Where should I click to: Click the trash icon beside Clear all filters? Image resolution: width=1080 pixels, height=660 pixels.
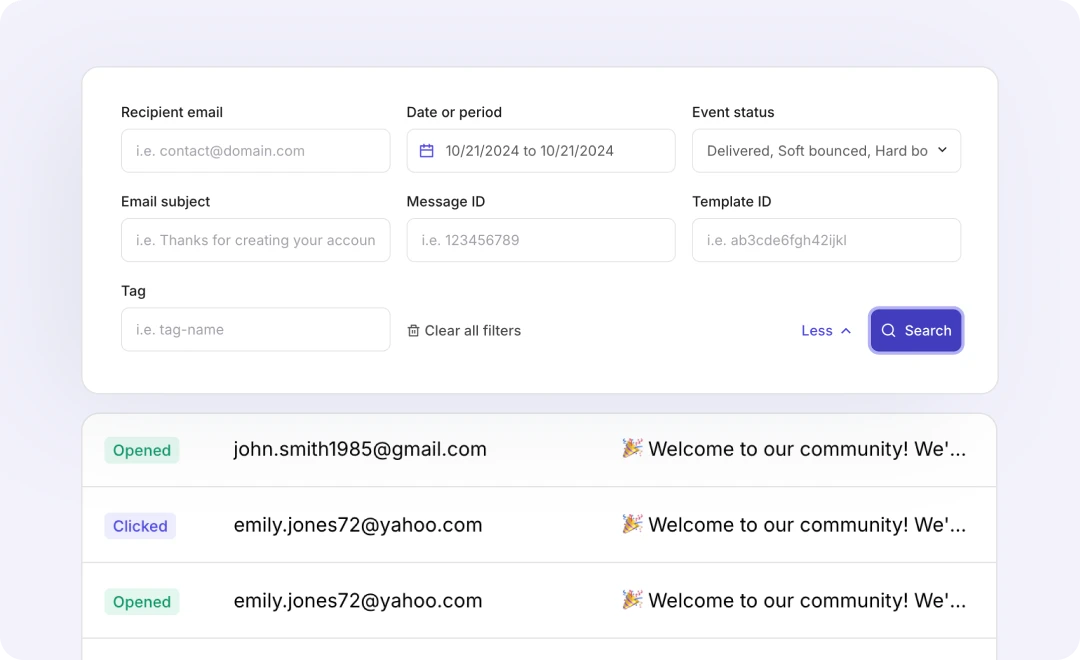click(x=413, y=331)
